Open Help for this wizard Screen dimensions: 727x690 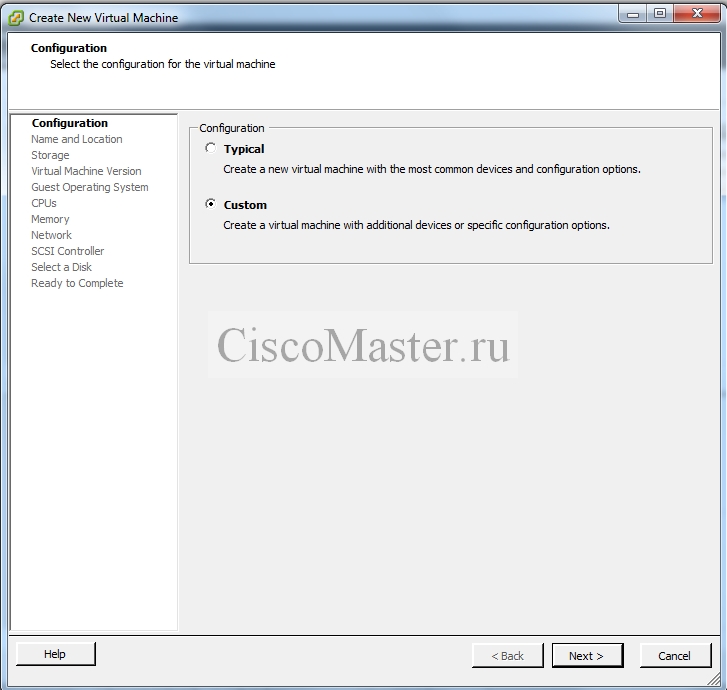[x=56, y=654]
